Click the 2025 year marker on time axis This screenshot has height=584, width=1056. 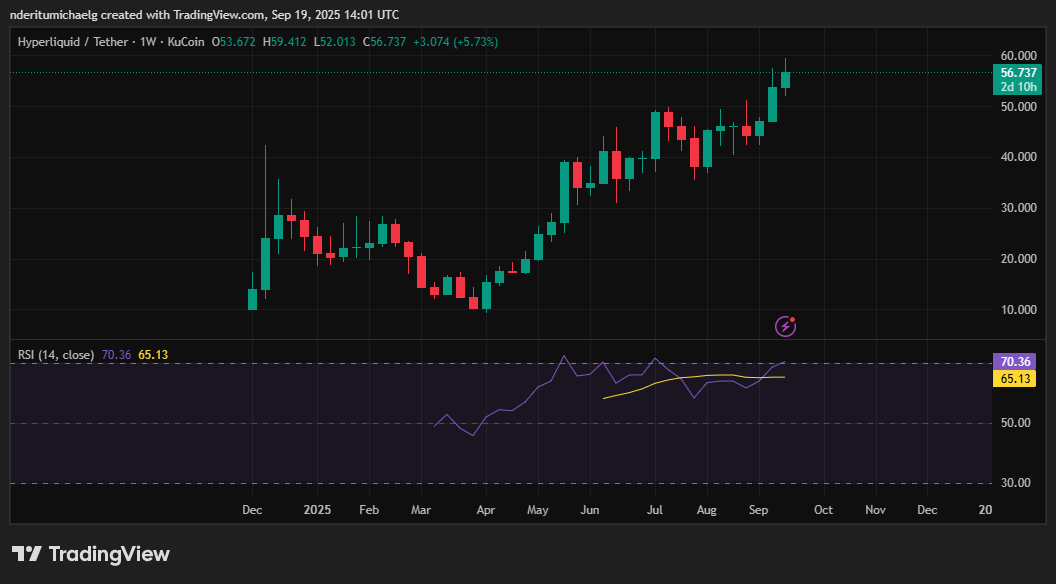317,510
